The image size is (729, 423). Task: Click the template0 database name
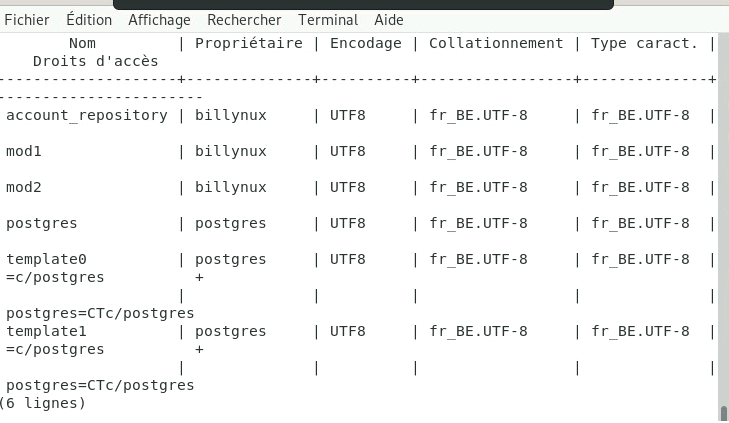tap(46, 259)
